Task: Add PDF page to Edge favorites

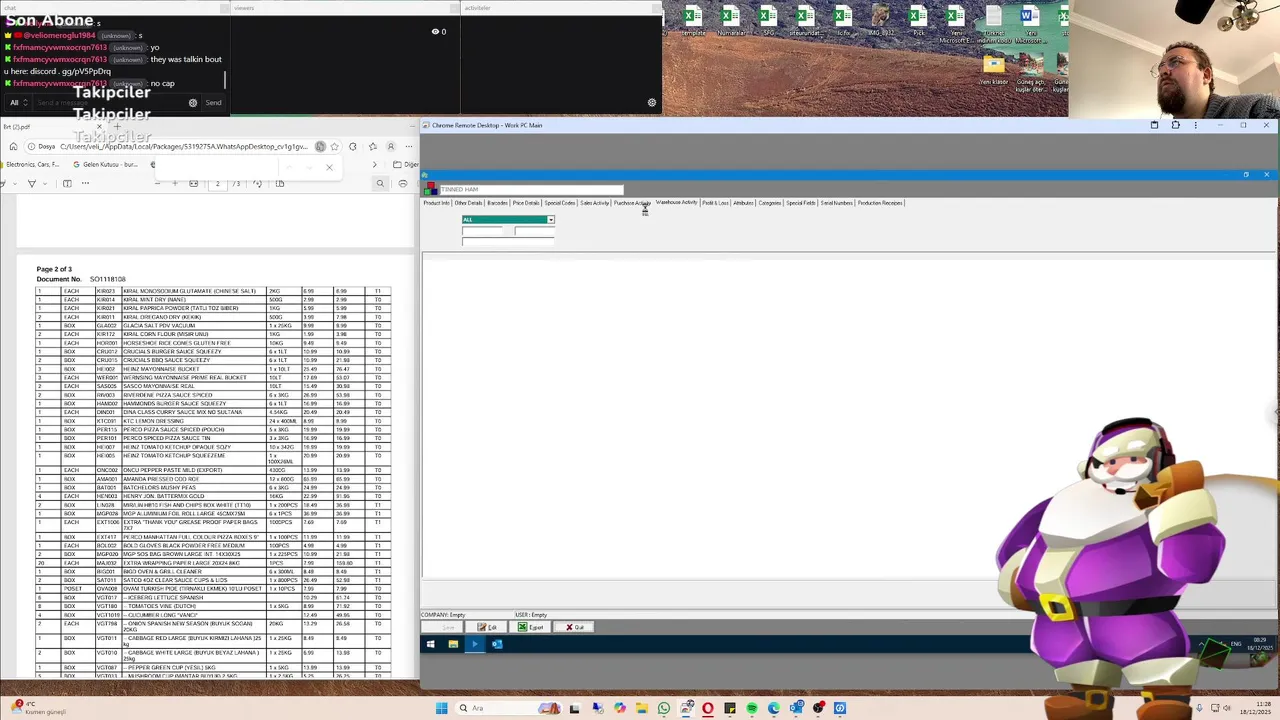Action: [x=334, y=147]
